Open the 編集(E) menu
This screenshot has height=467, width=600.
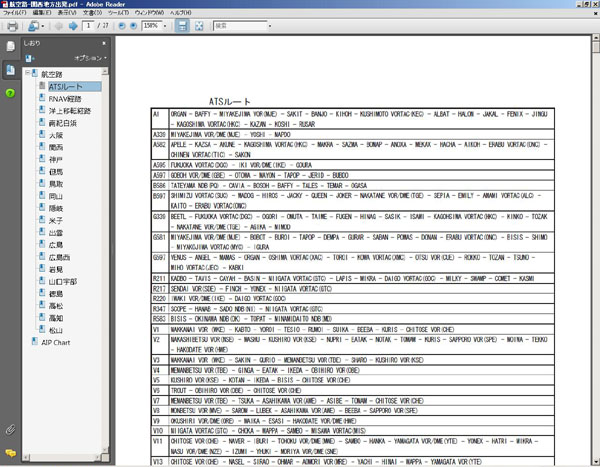pyautogui.click(x=42, y=13)
